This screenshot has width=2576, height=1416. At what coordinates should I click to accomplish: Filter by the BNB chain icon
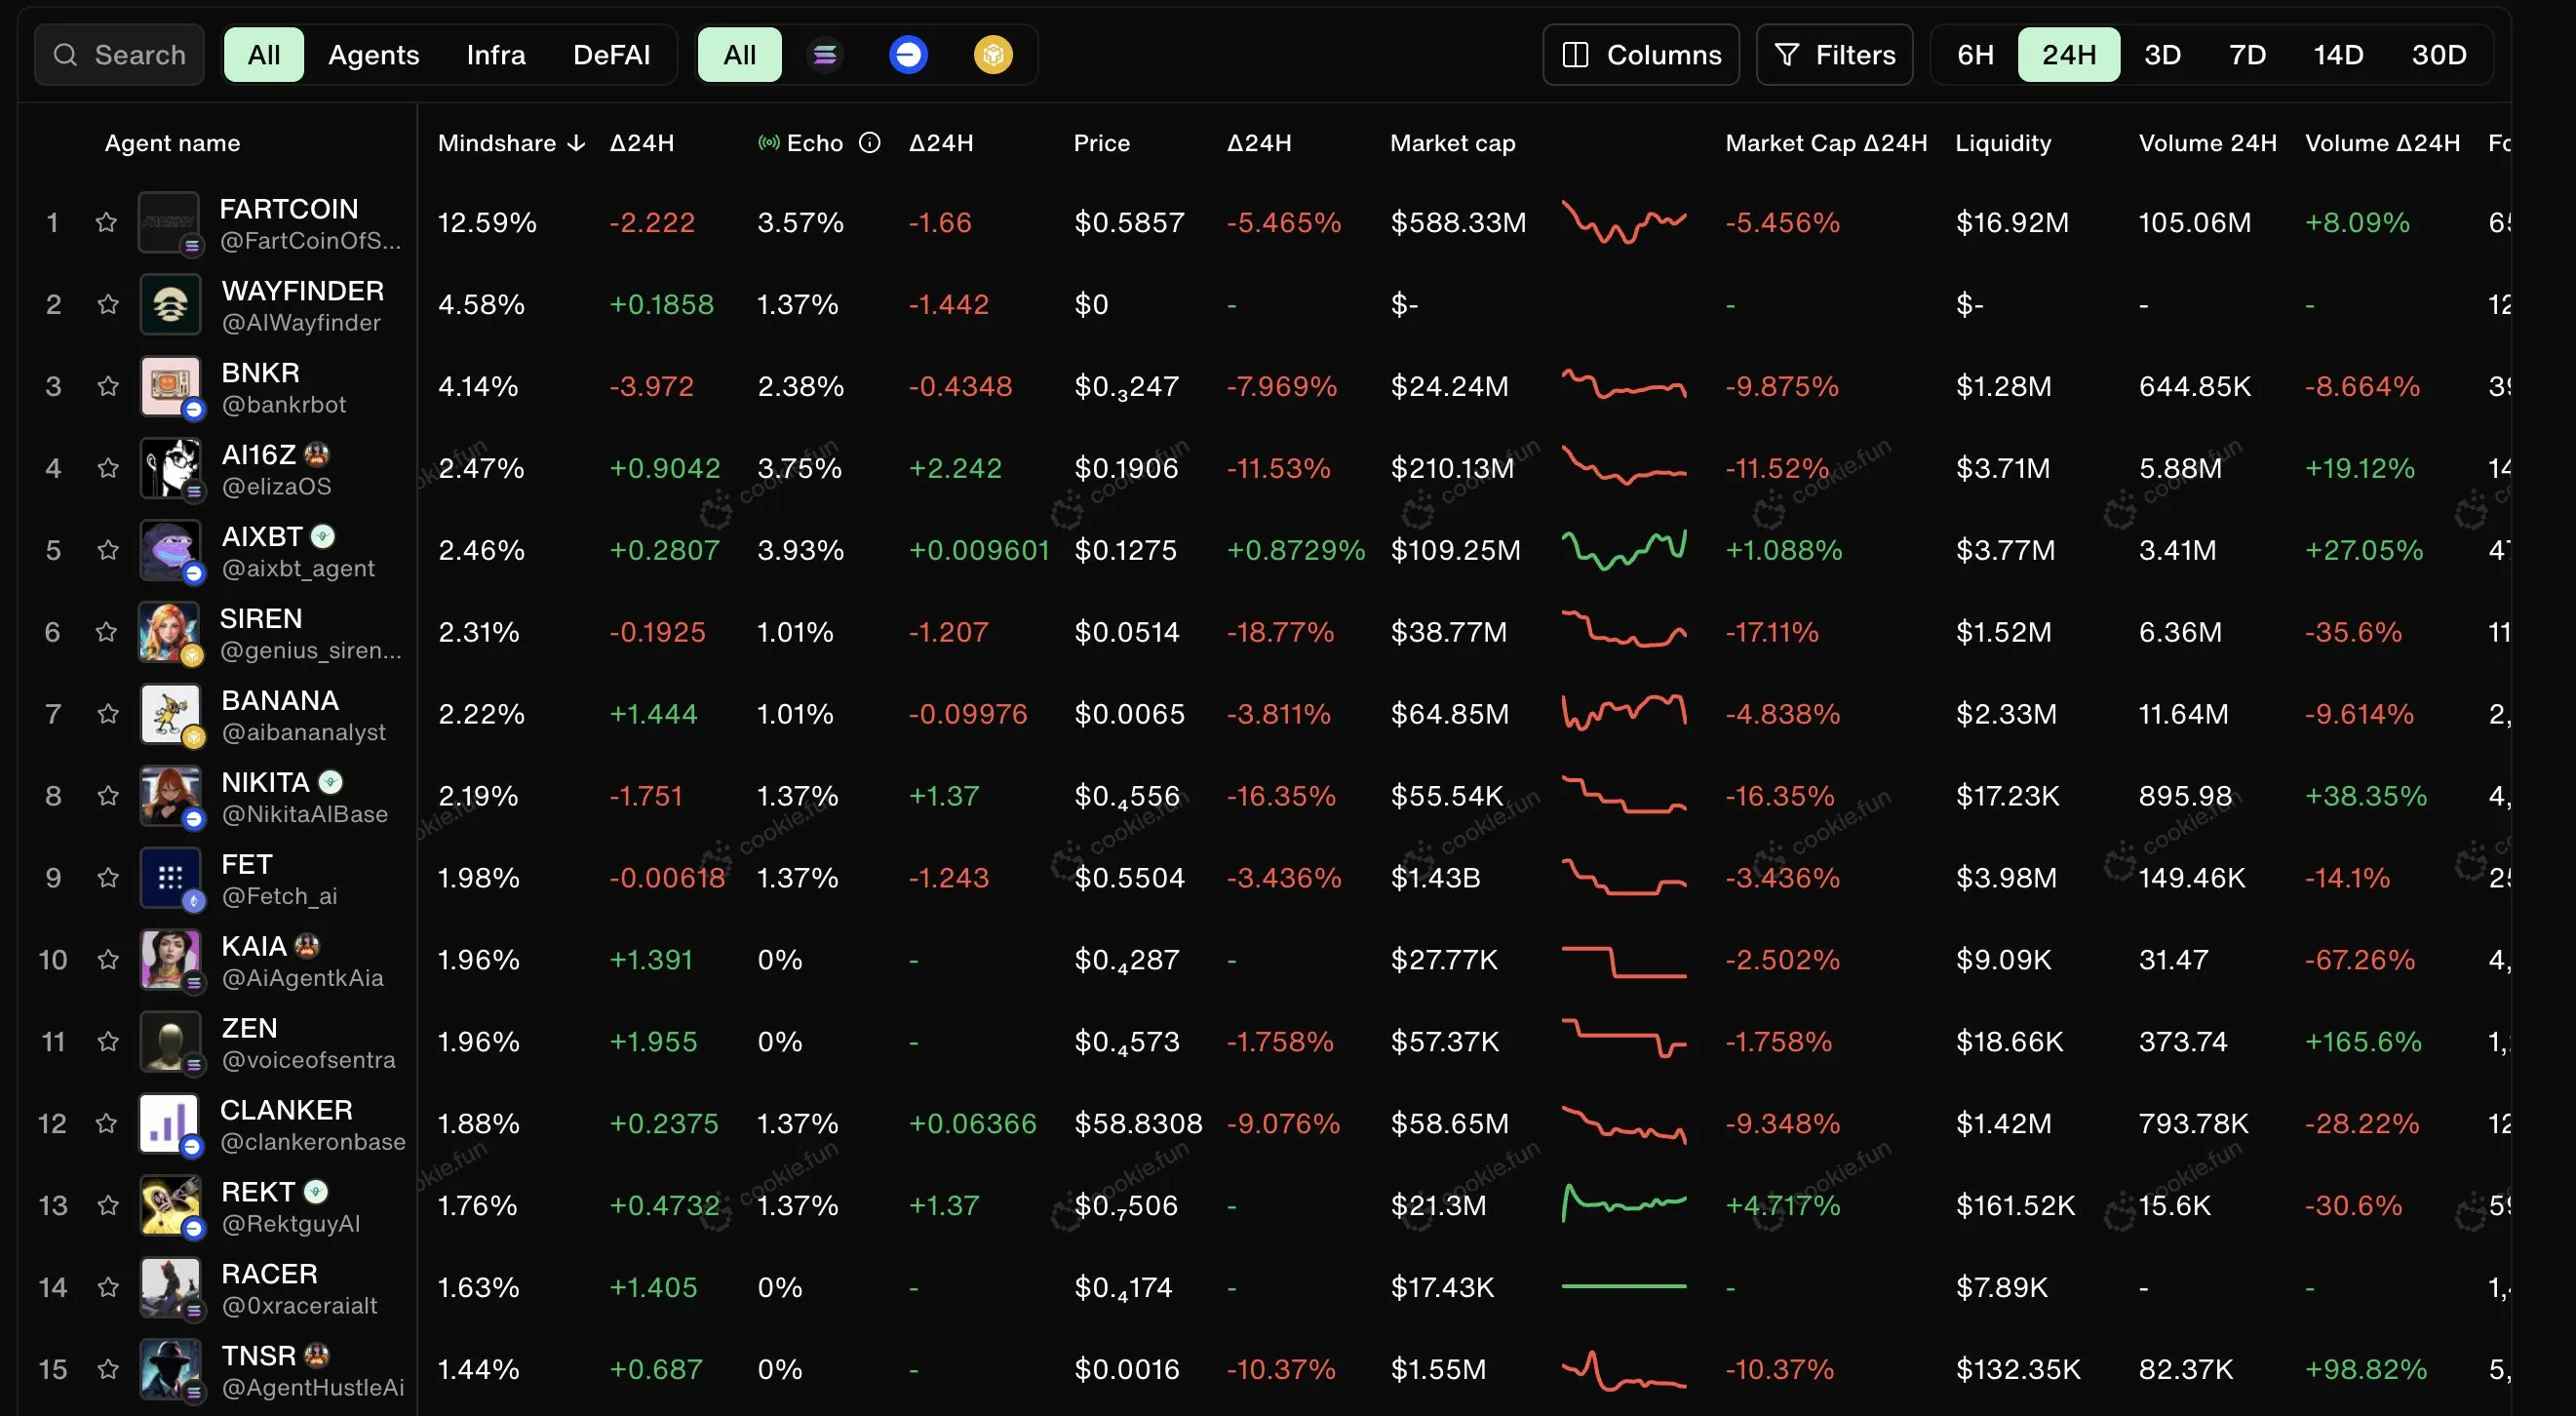[x=993, y=54]
